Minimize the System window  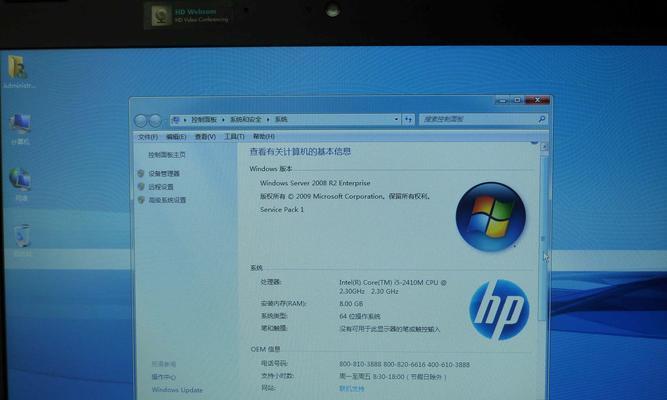click(502, 100)
